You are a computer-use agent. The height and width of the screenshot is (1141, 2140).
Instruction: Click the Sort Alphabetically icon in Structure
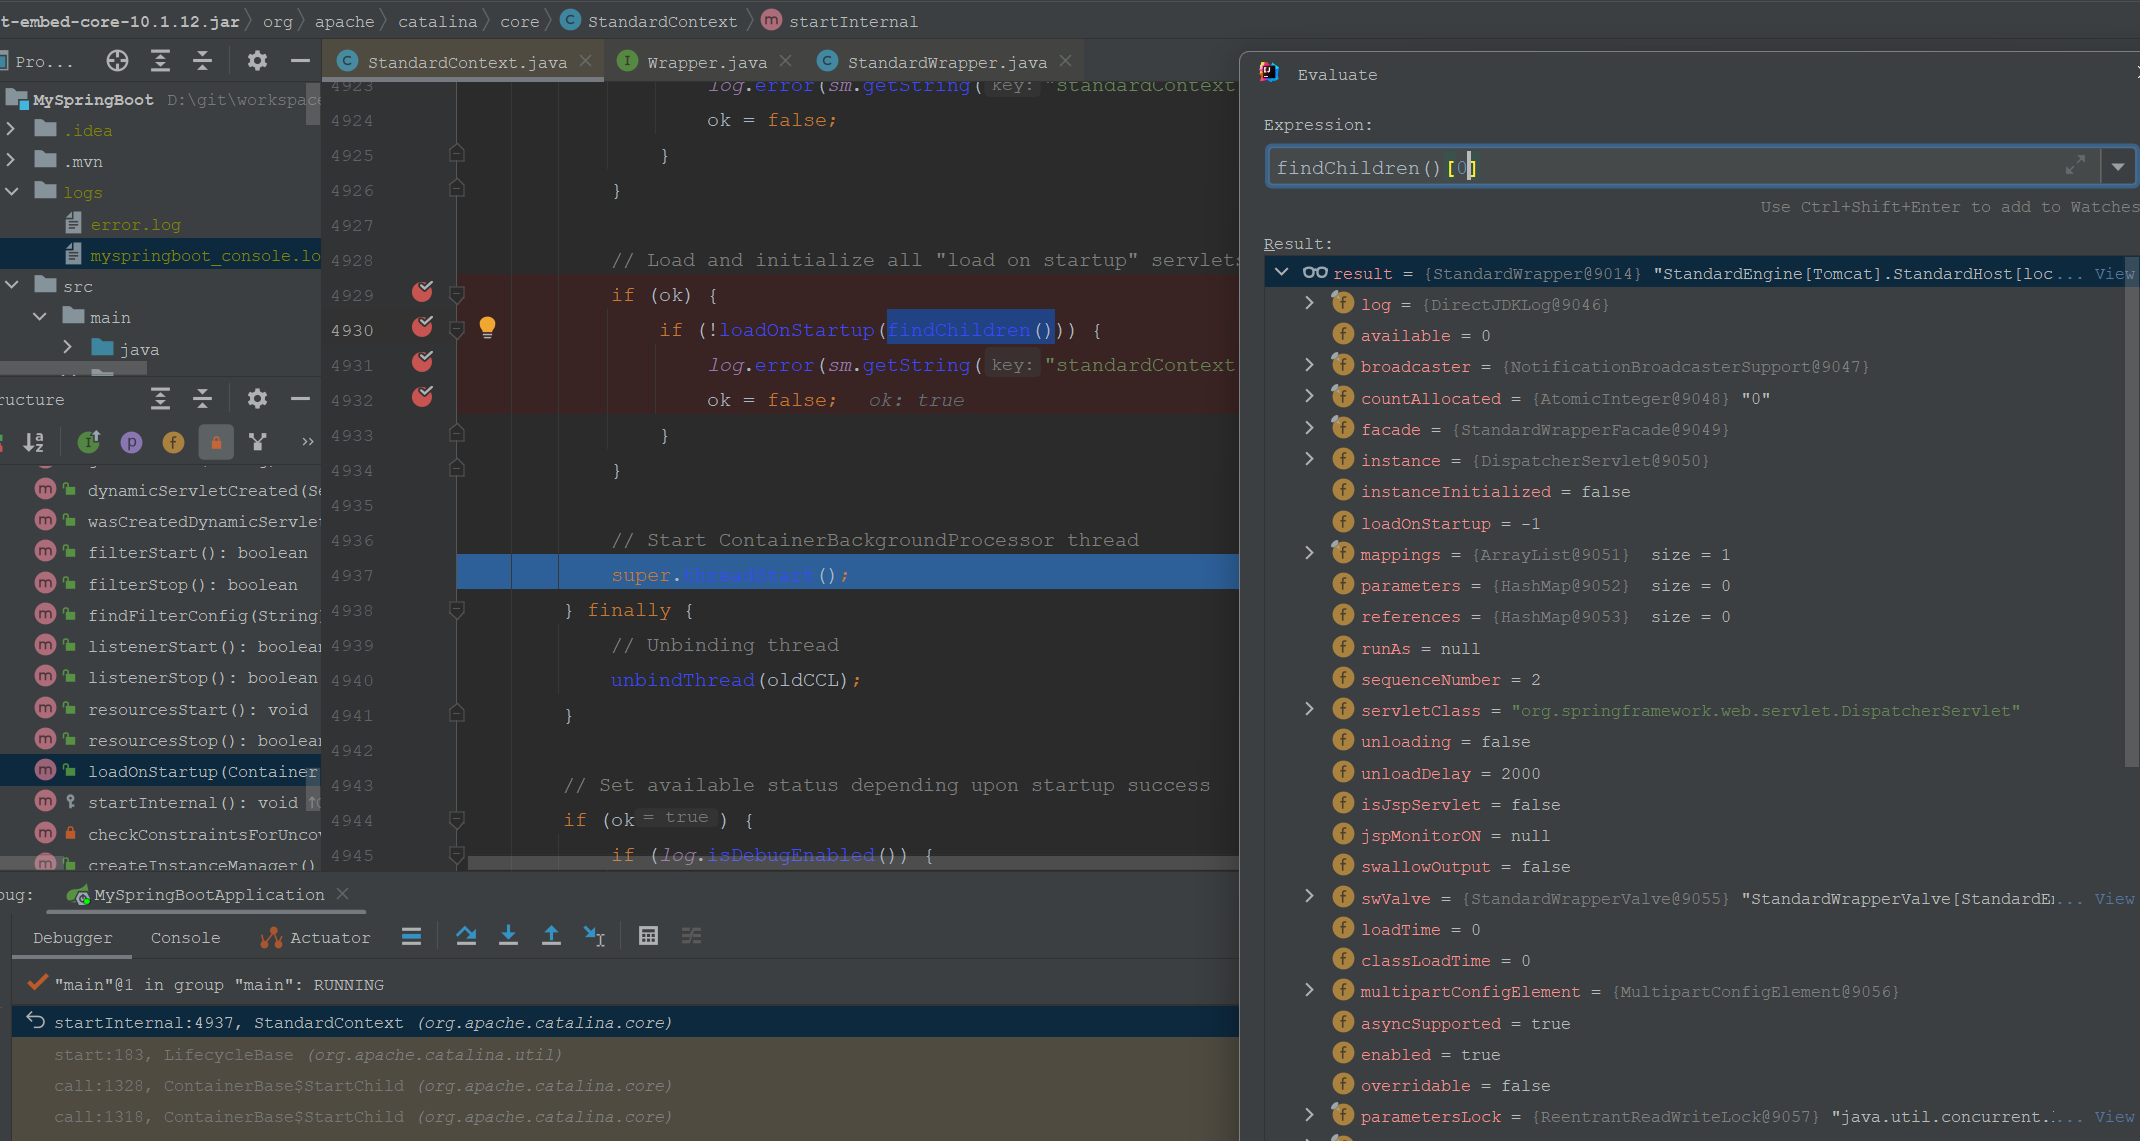(x=34, y=442)
